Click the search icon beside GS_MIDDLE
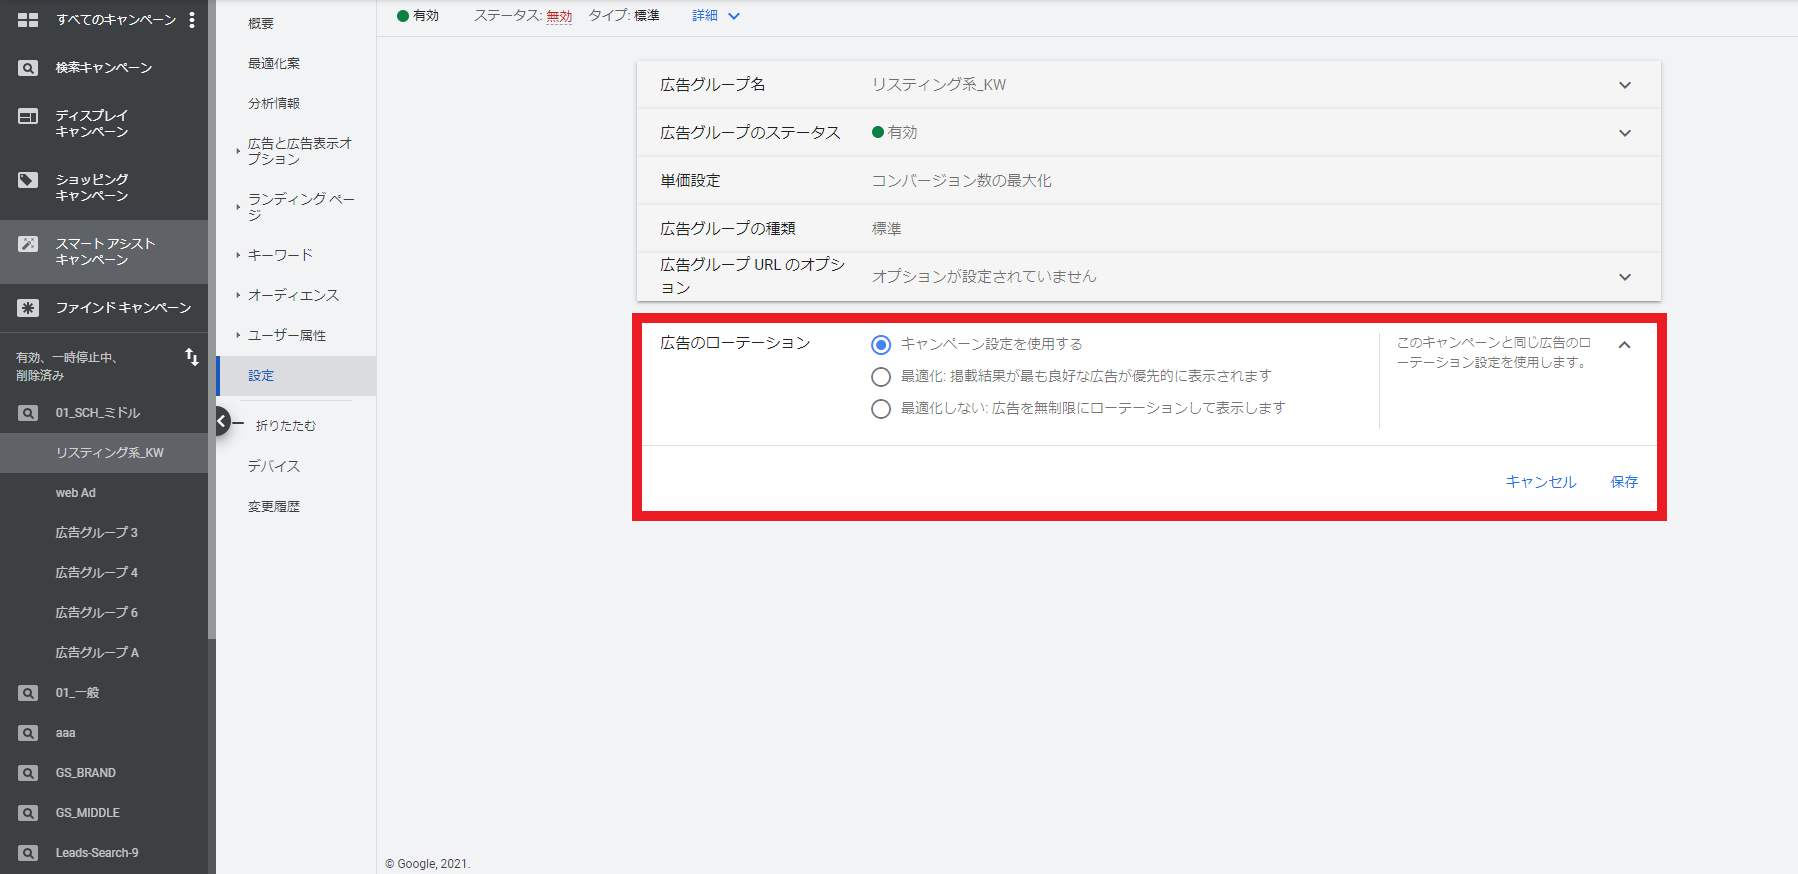The width and height of the screenshot is (1798, 874). 28,813
